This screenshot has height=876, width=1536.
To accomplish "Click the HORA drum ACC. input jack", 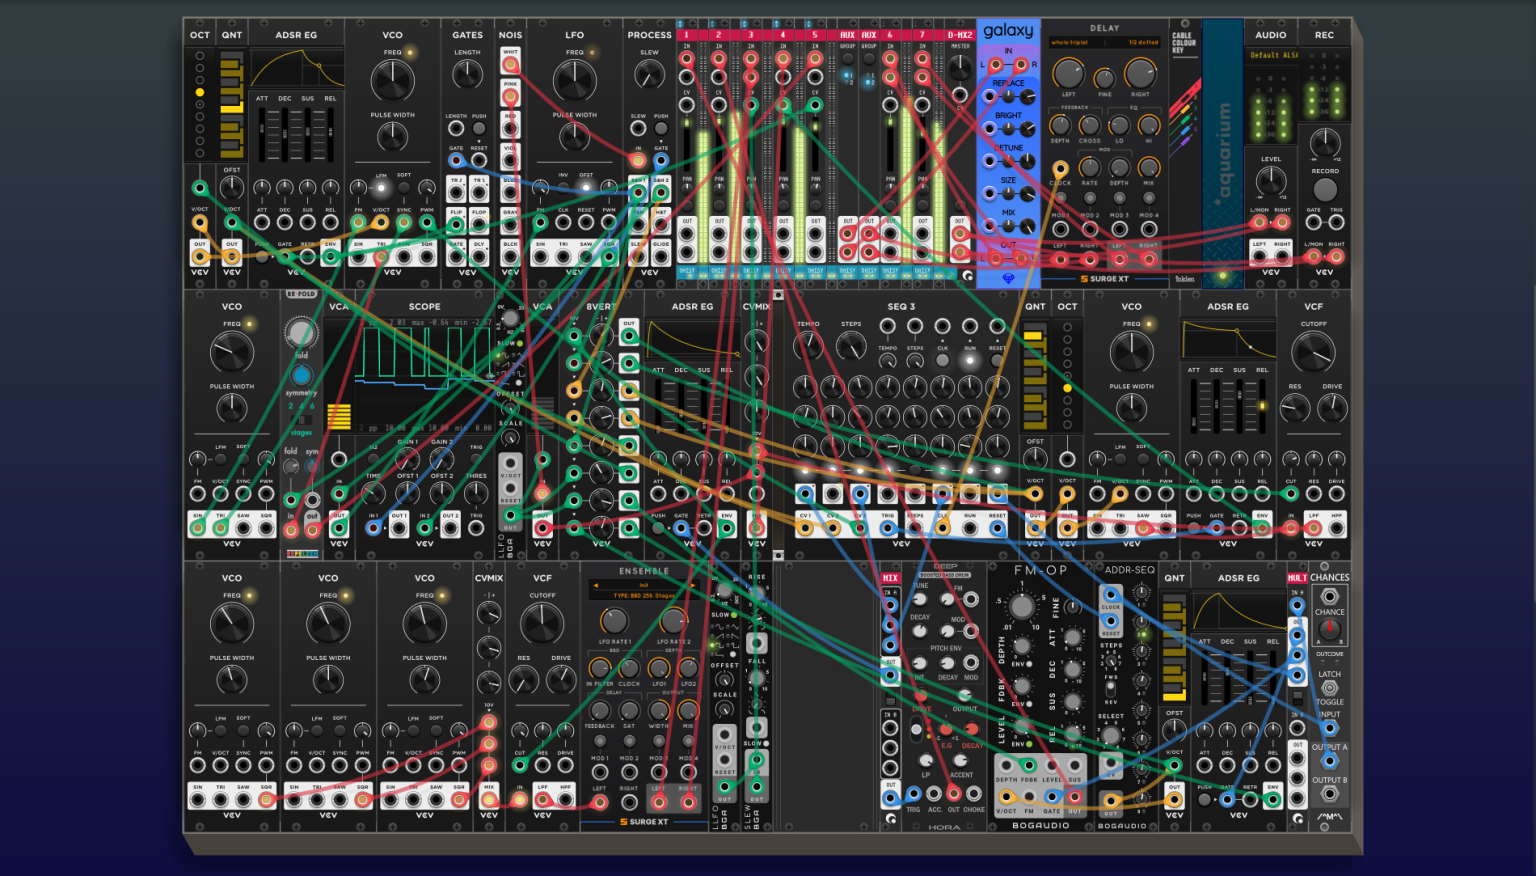I will 934,795.
